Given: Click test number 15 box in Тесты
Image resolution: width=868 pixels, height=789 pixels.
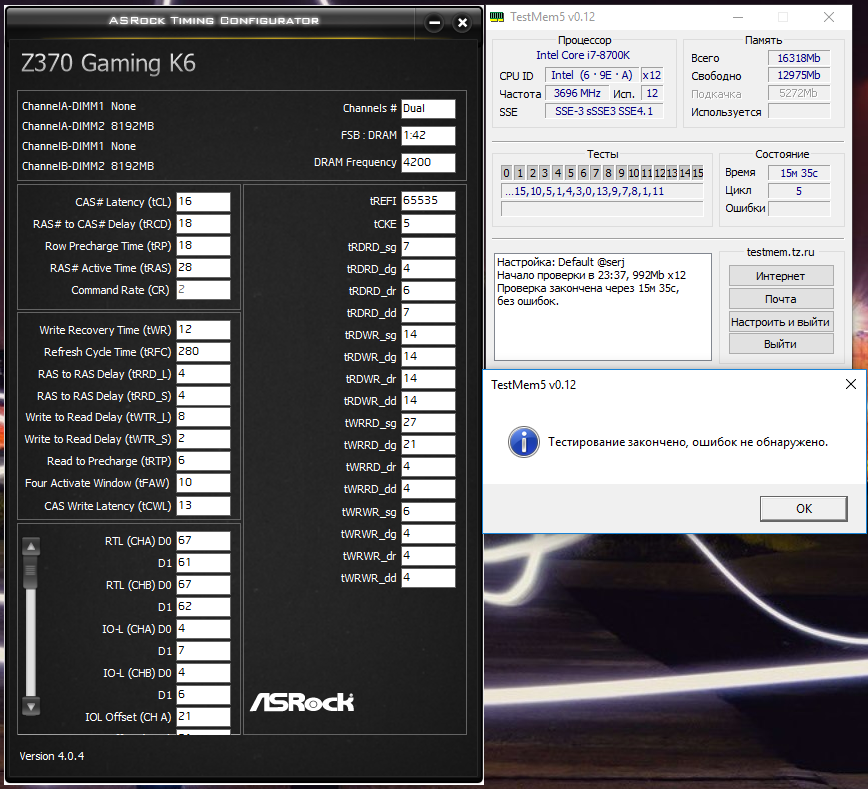Looking at the screenshot, I should [698, 173].
